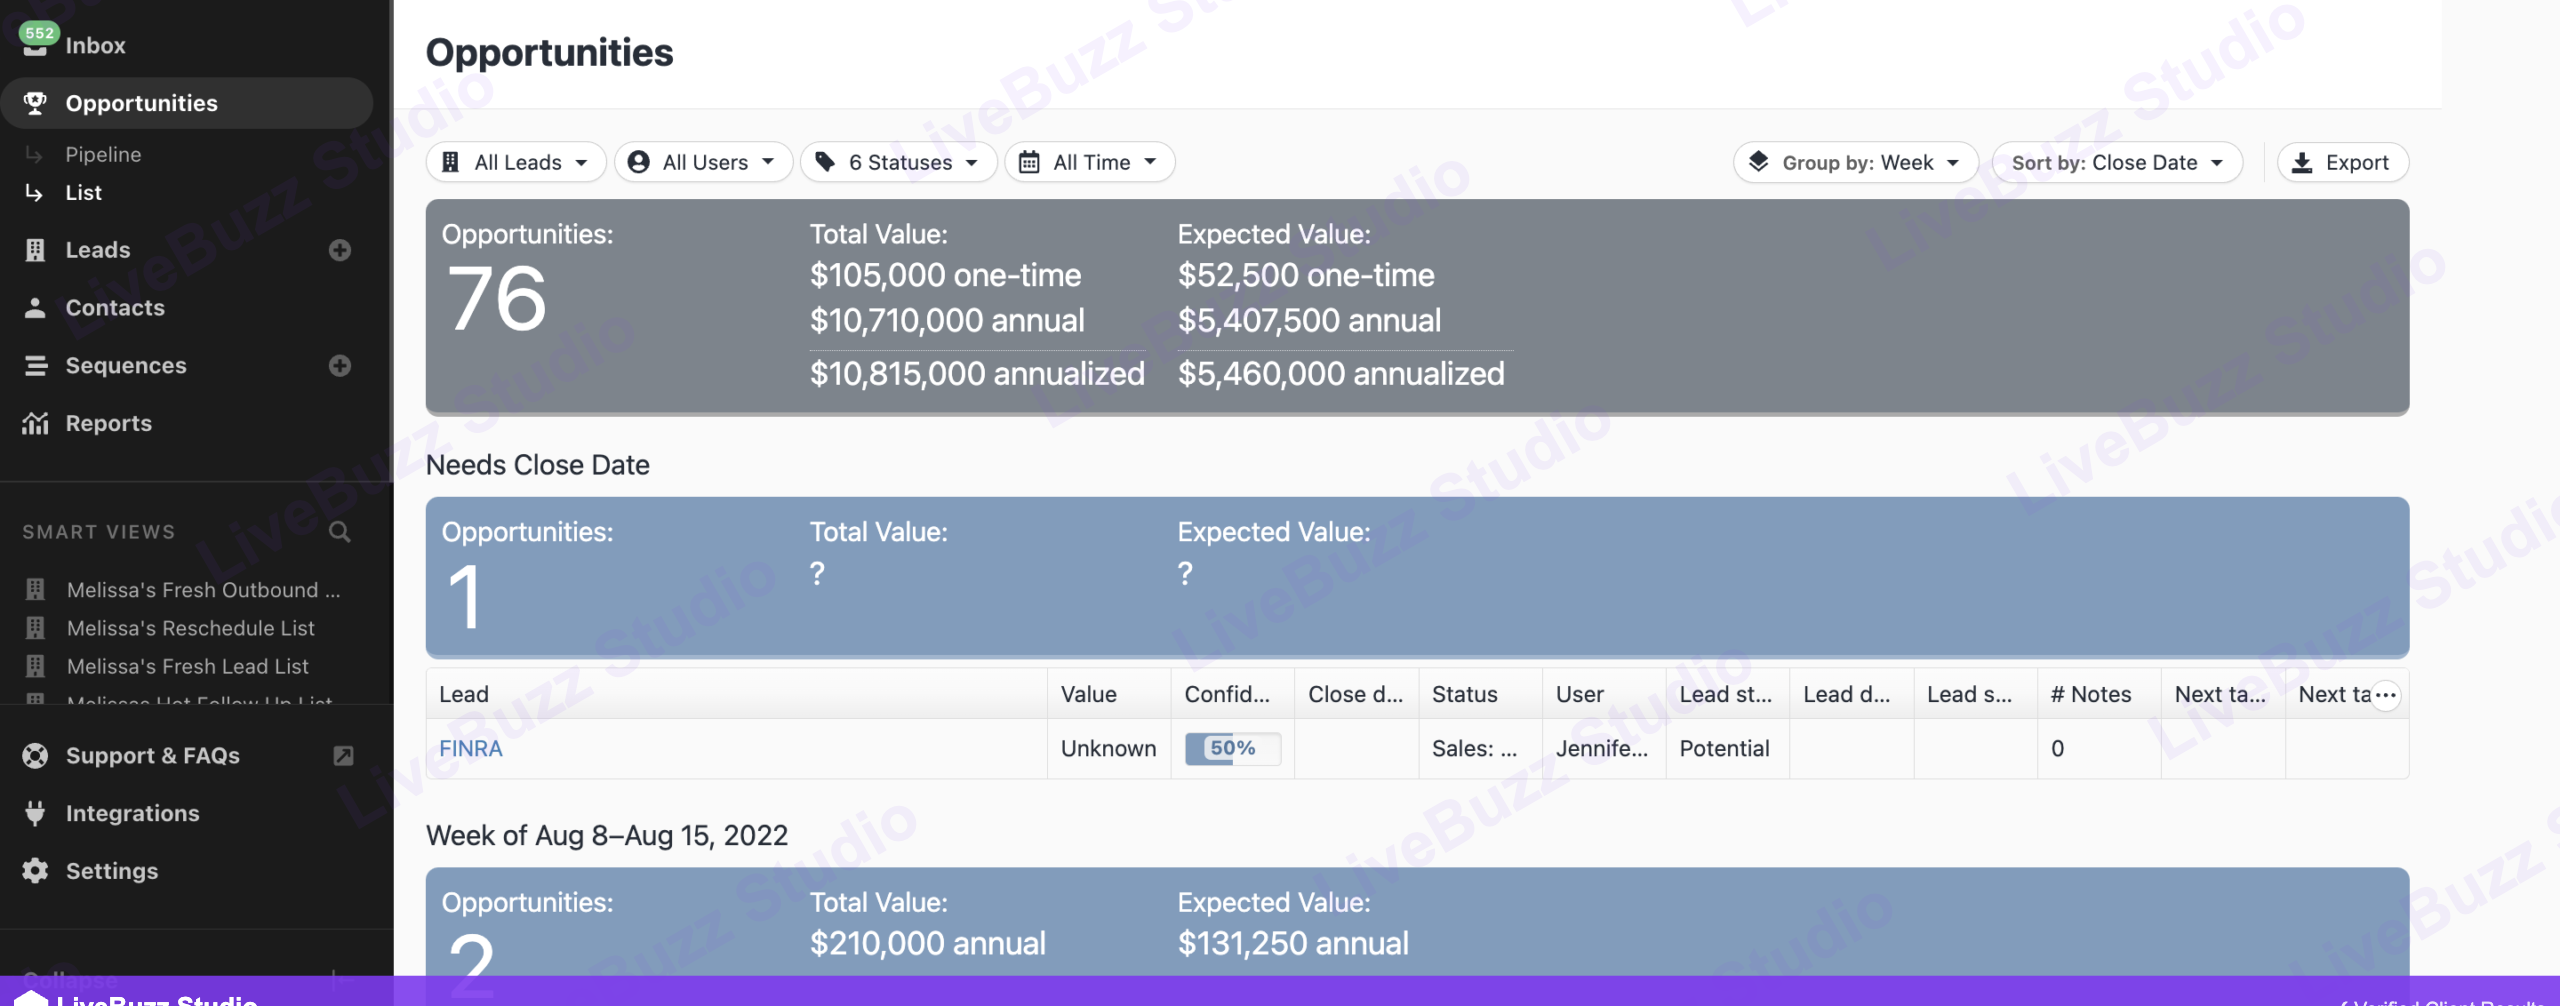Export the opportunities list
2560x1006 pixels.
[x=2342, y=162]
